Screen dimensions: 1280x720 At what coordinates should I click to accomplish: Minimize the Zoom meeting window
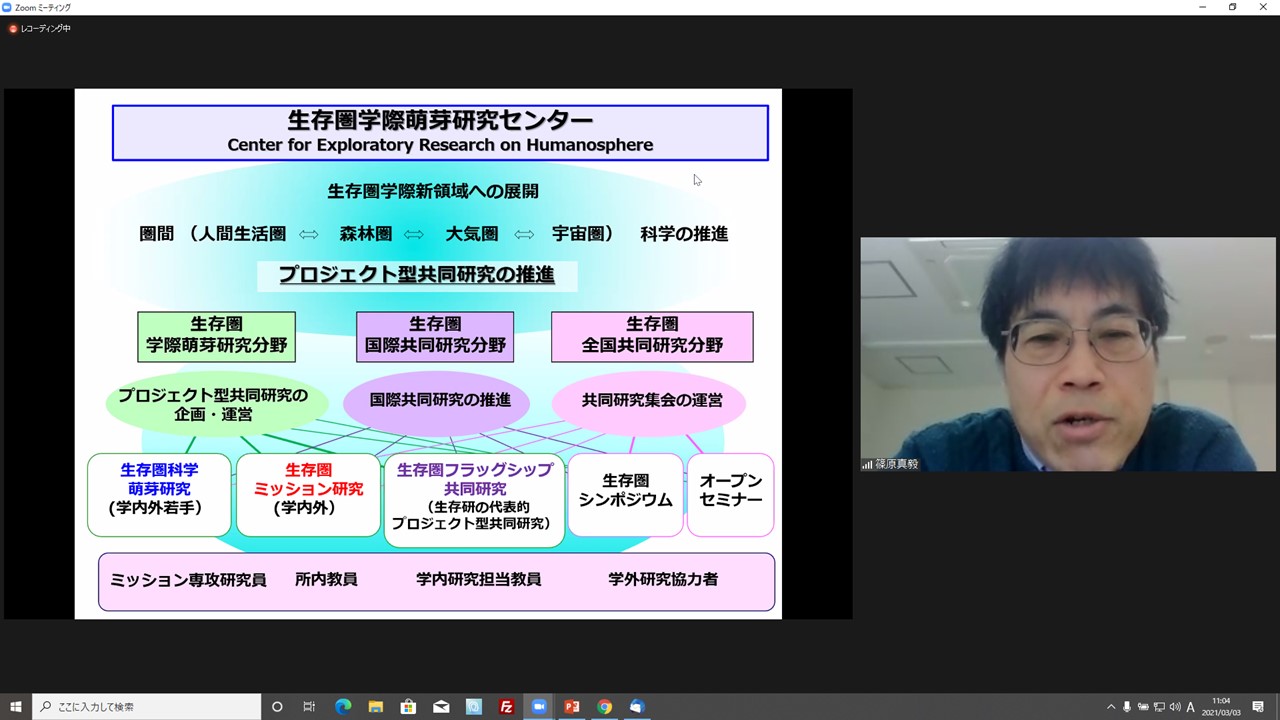click(1203, 7)
